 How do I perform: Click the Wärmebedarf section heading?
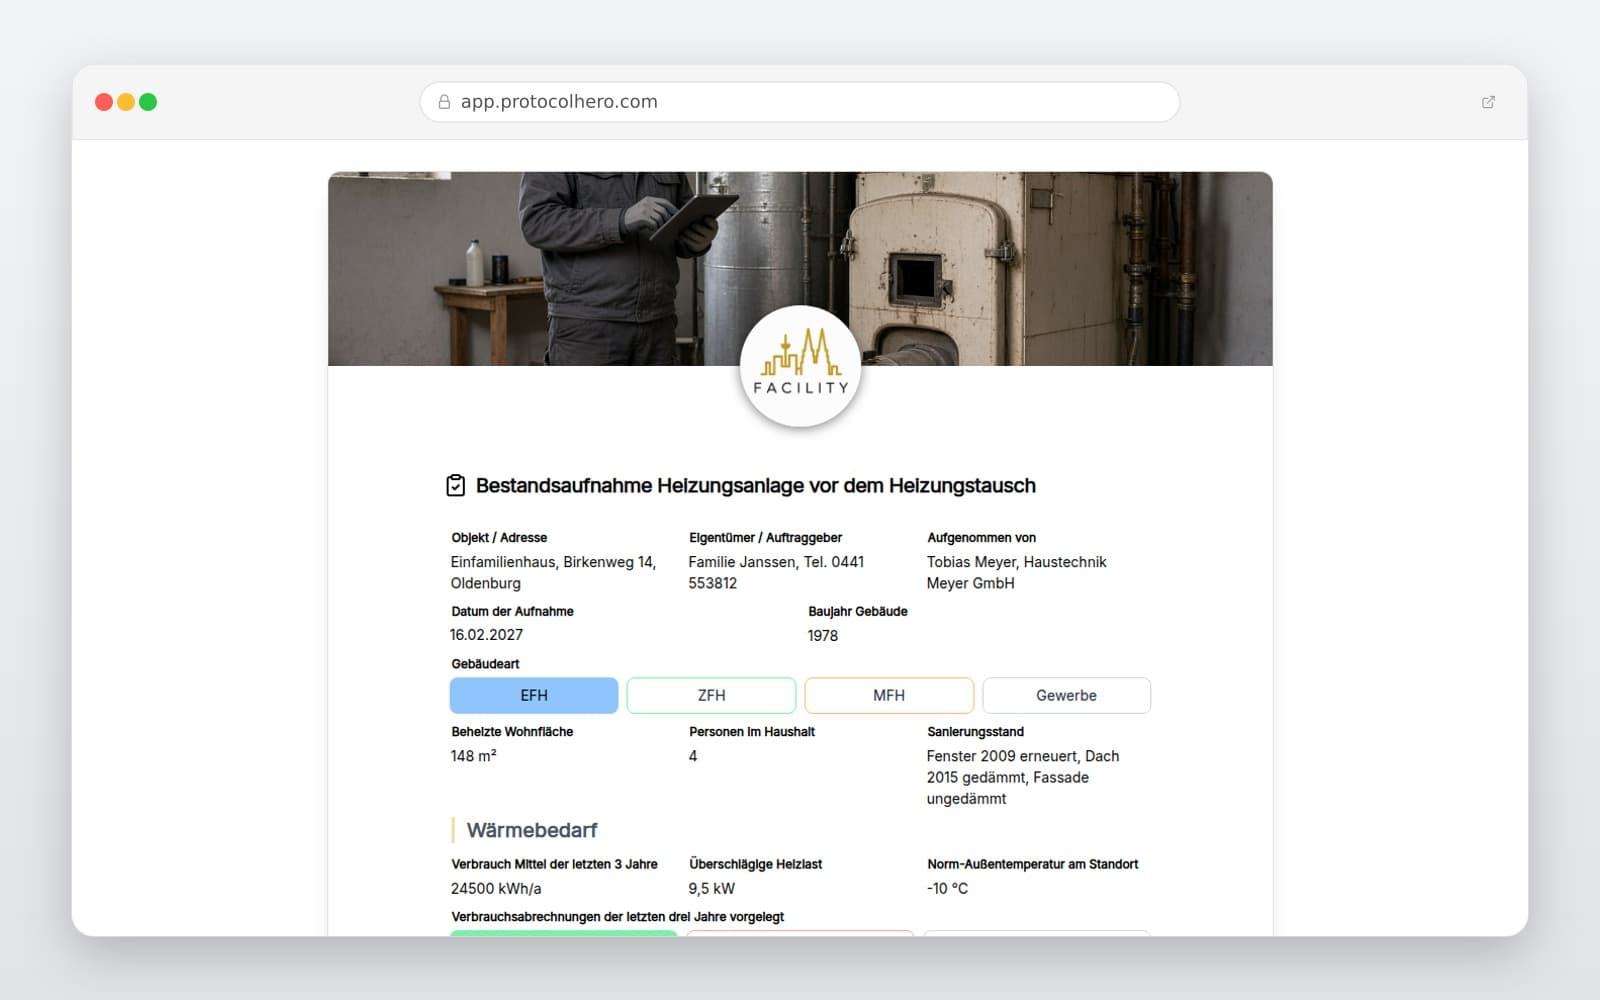pos(532,830)
